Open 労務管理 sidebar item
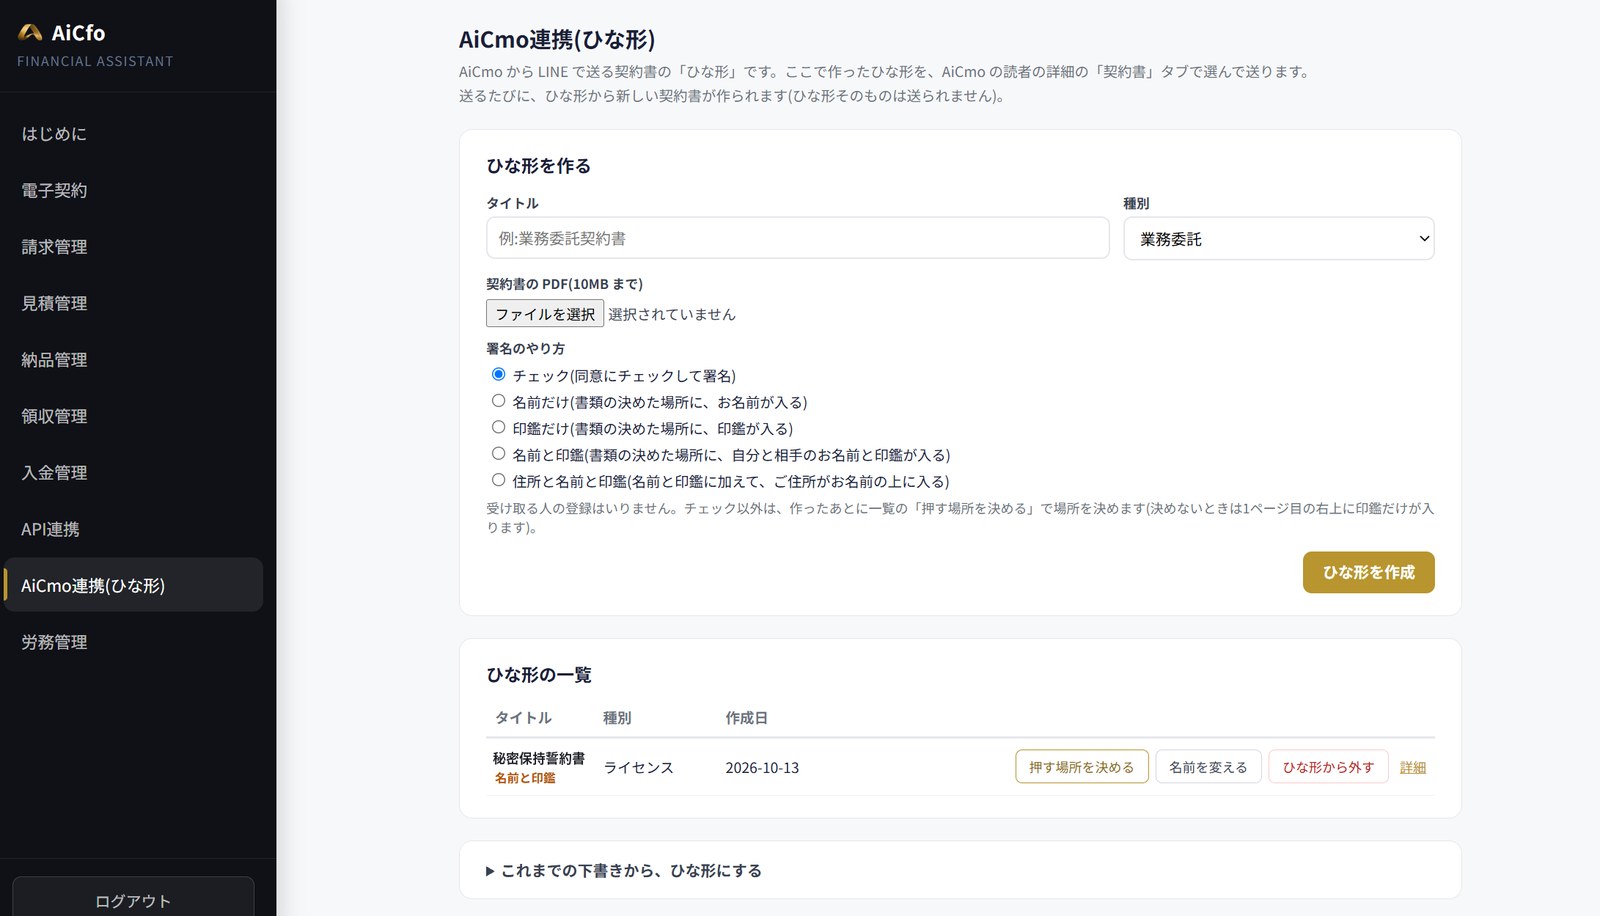The height and width of the screenshot is (916, 1600). point(133,642)
